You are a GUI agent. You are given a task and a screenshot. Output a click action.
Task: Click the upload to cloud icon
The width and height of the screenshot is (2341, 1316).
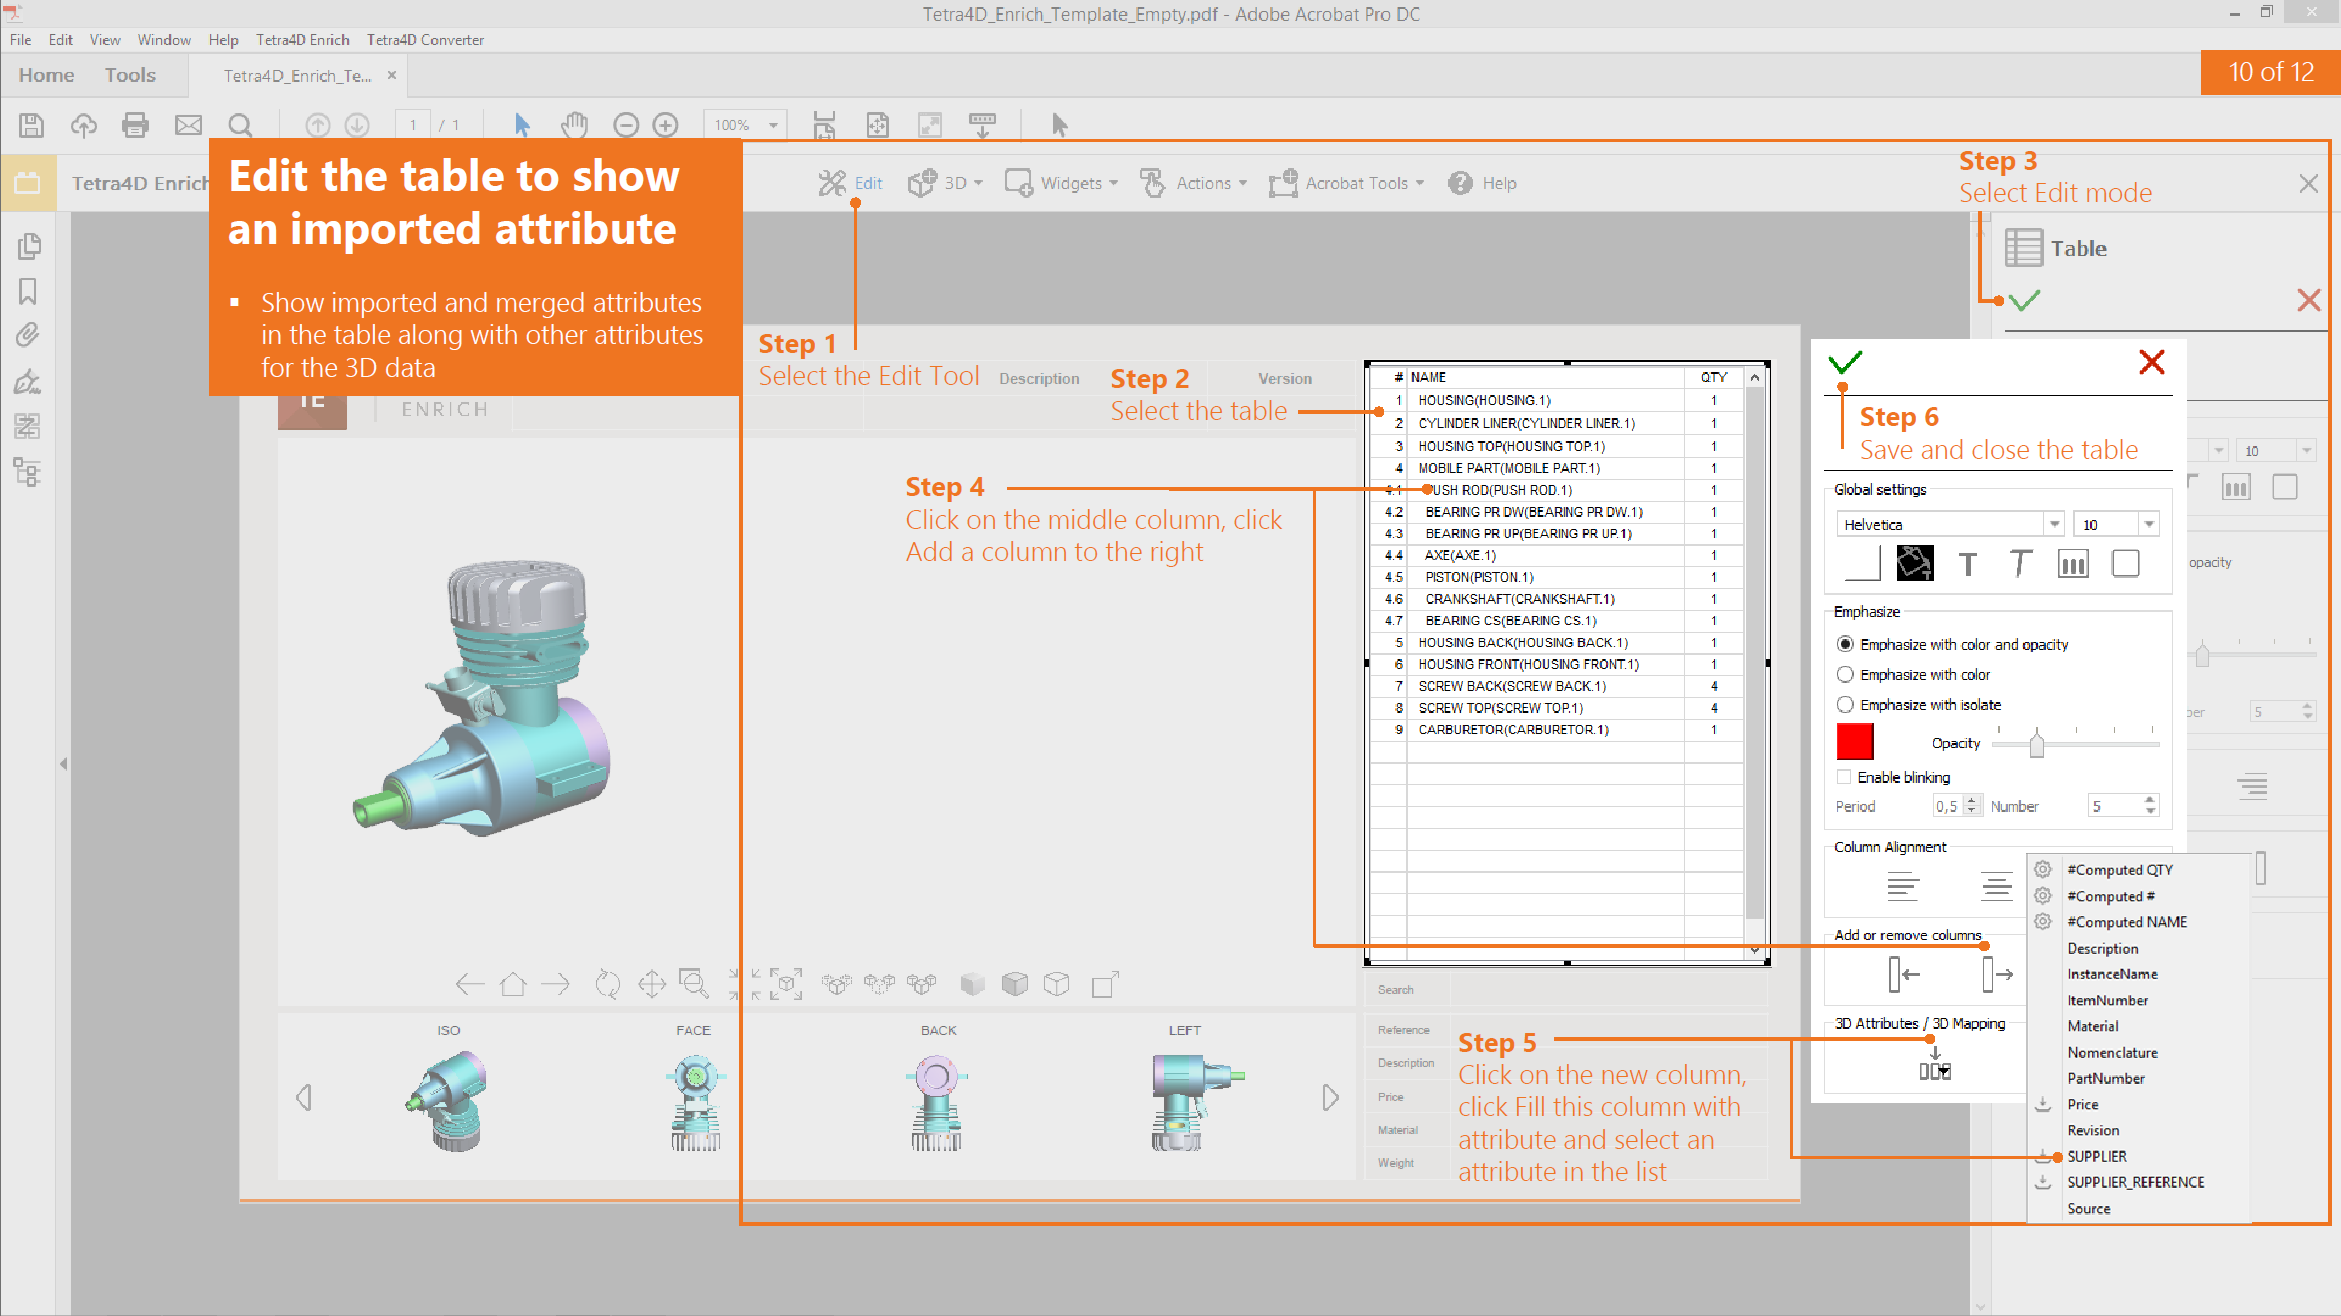tap(83, 125)
